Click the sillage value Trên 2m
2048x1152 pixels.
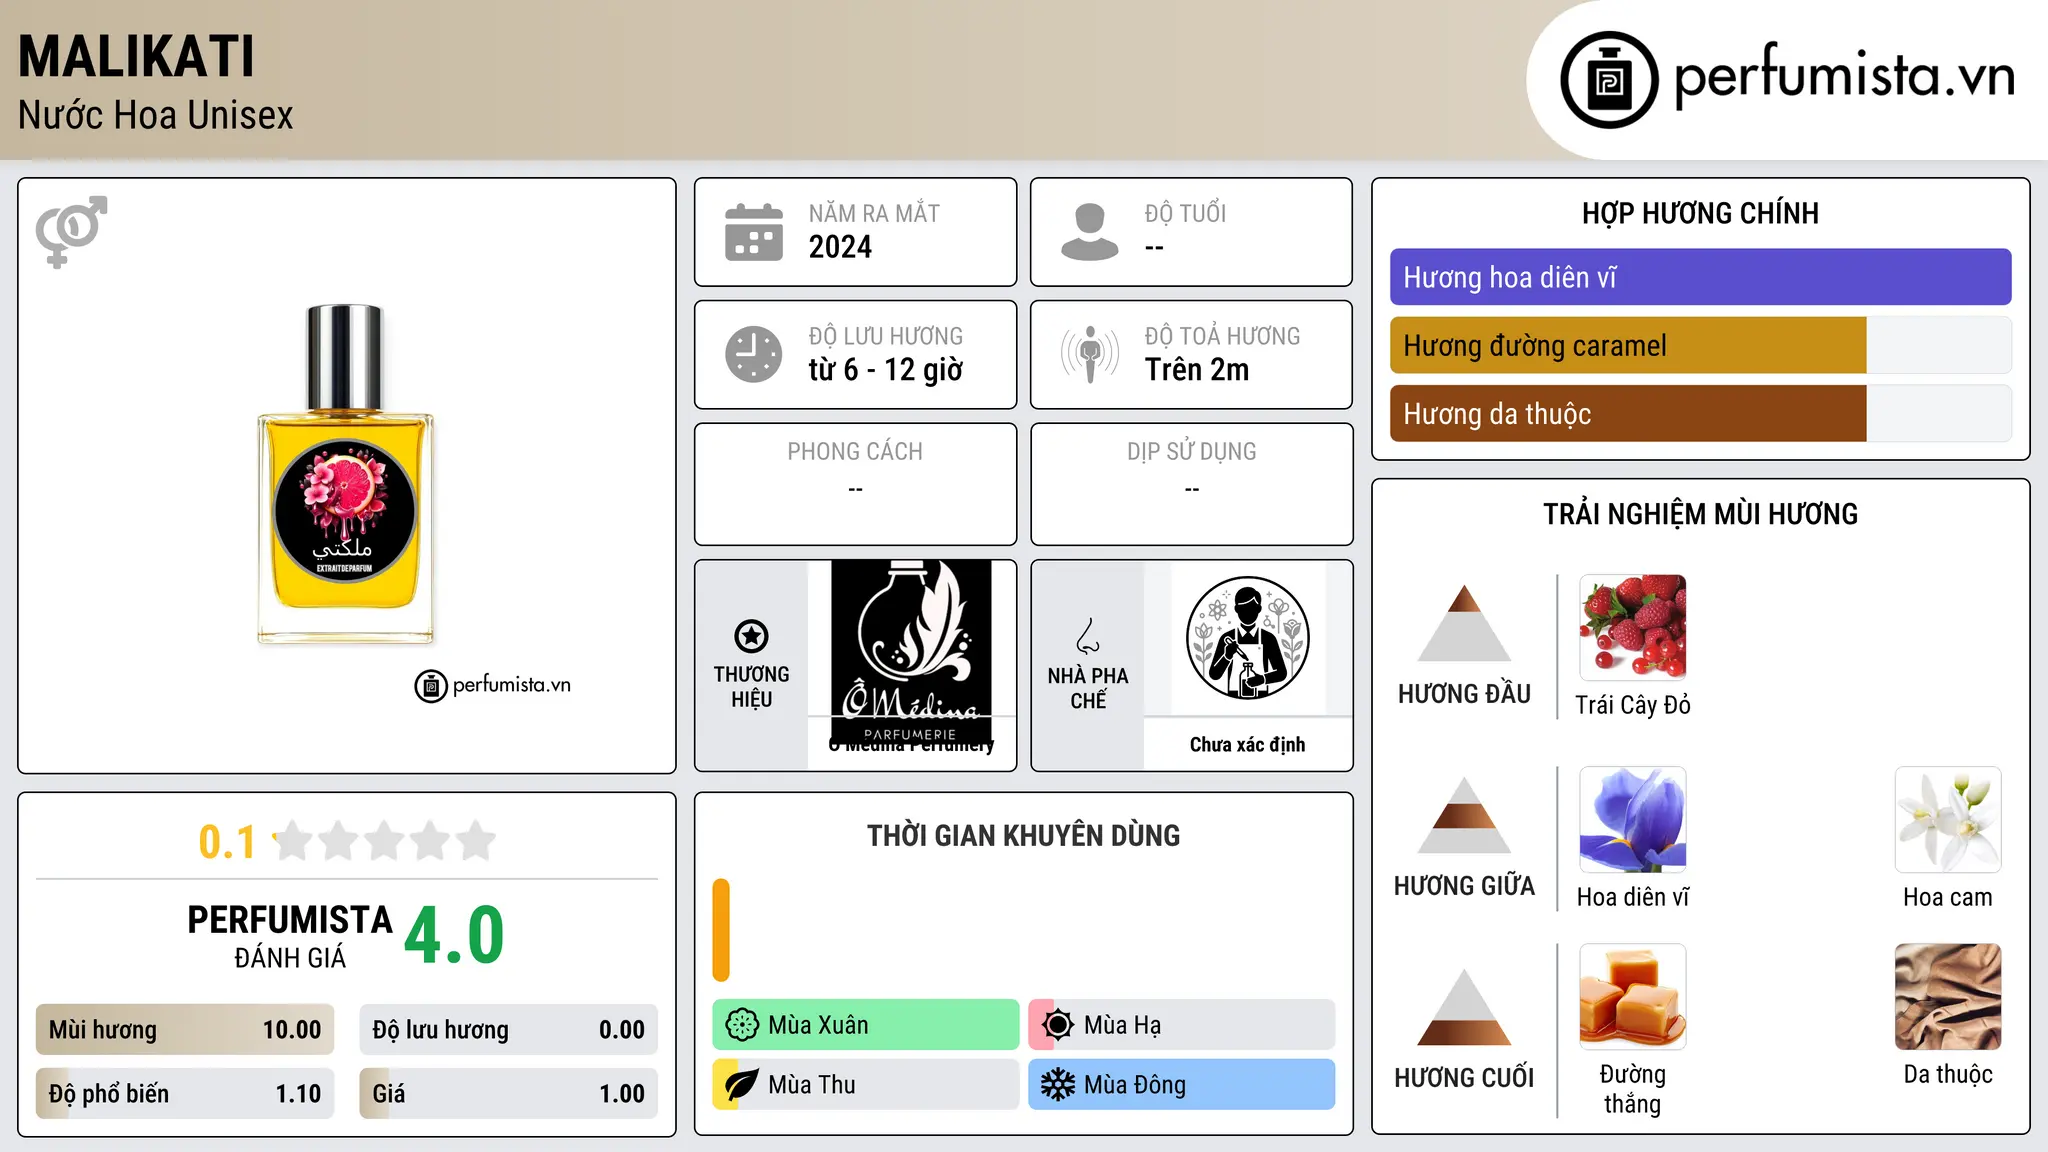click(1197, 370)
